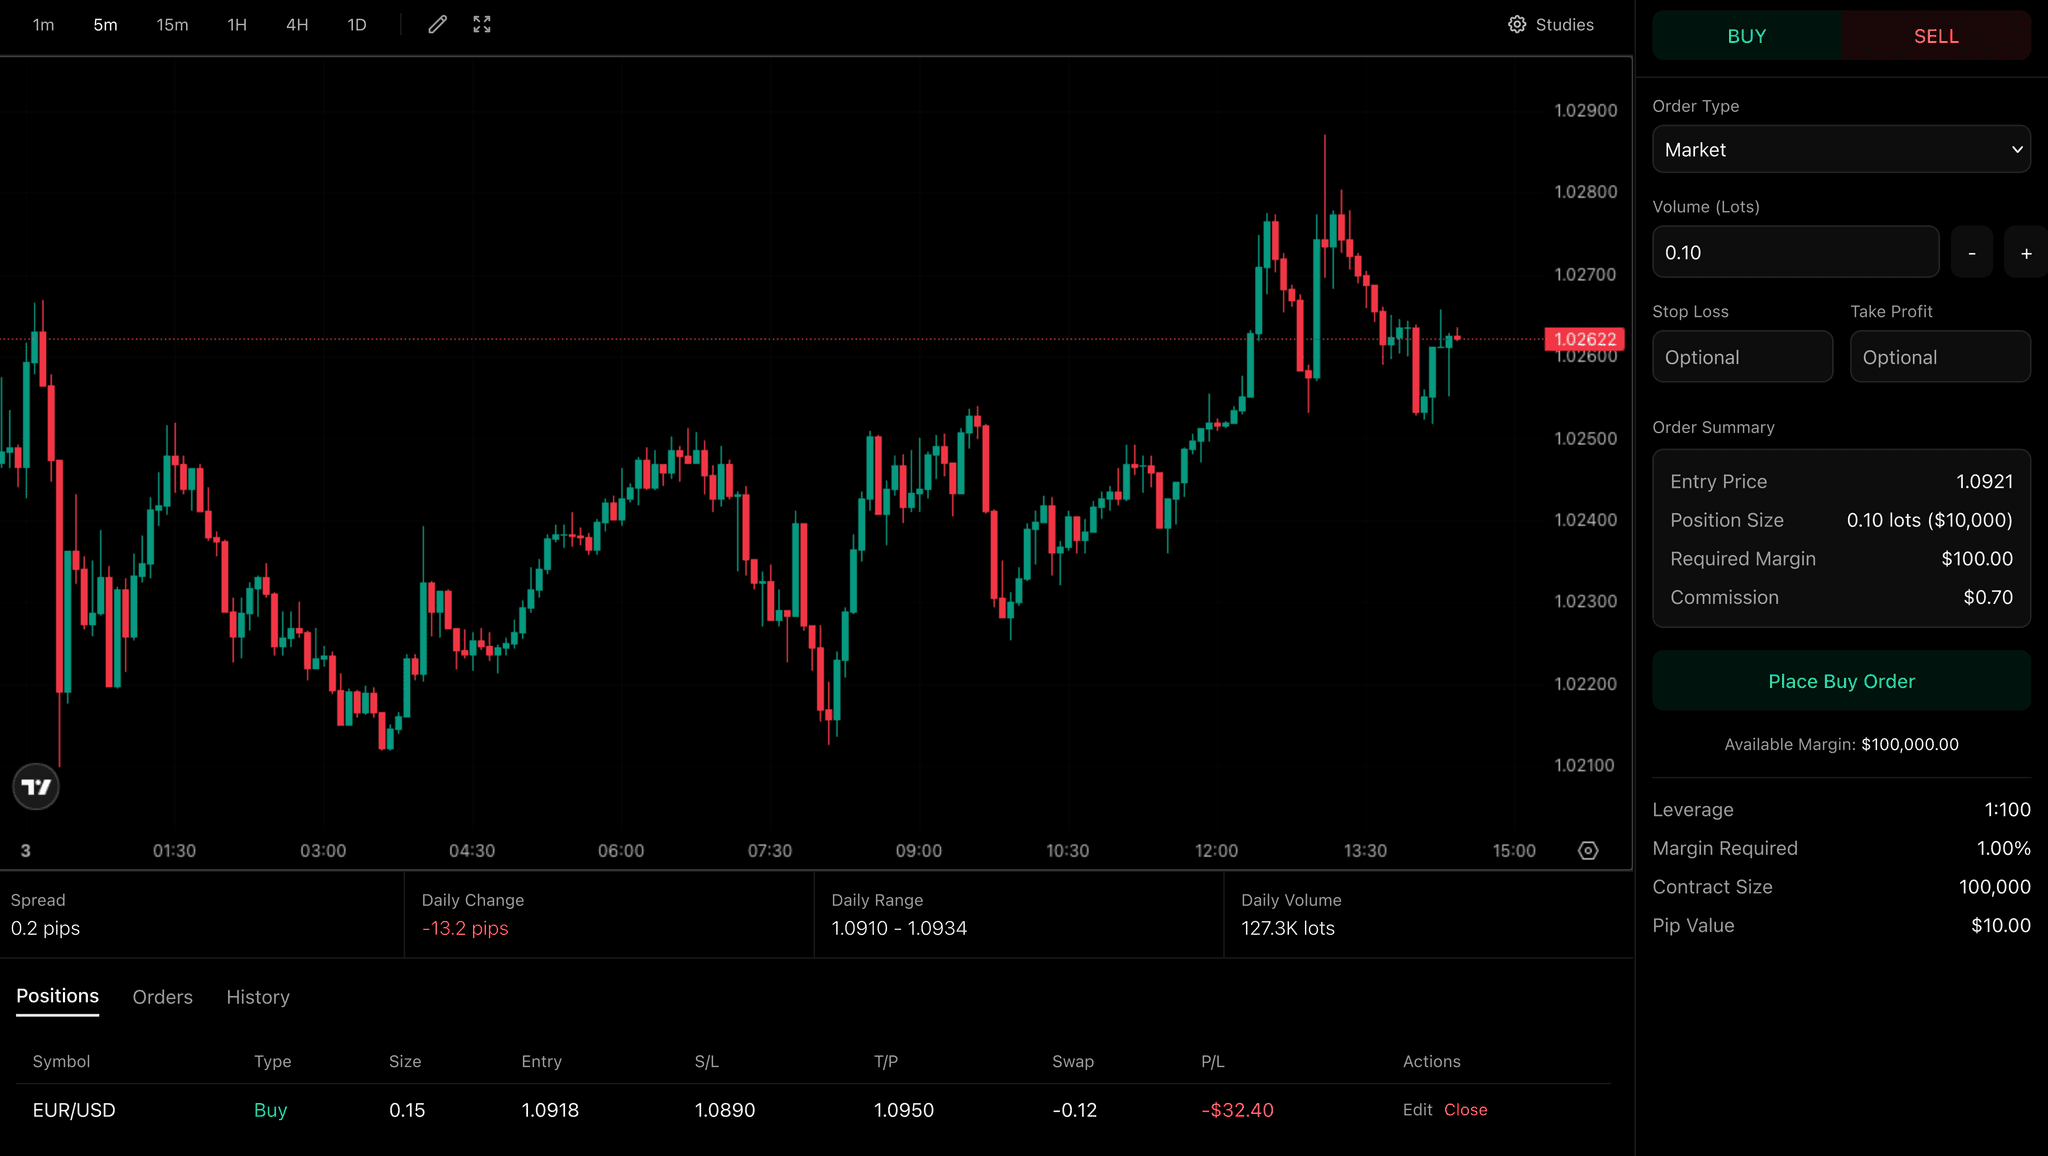Click the Swap value -0.12

[1075, 1110]
